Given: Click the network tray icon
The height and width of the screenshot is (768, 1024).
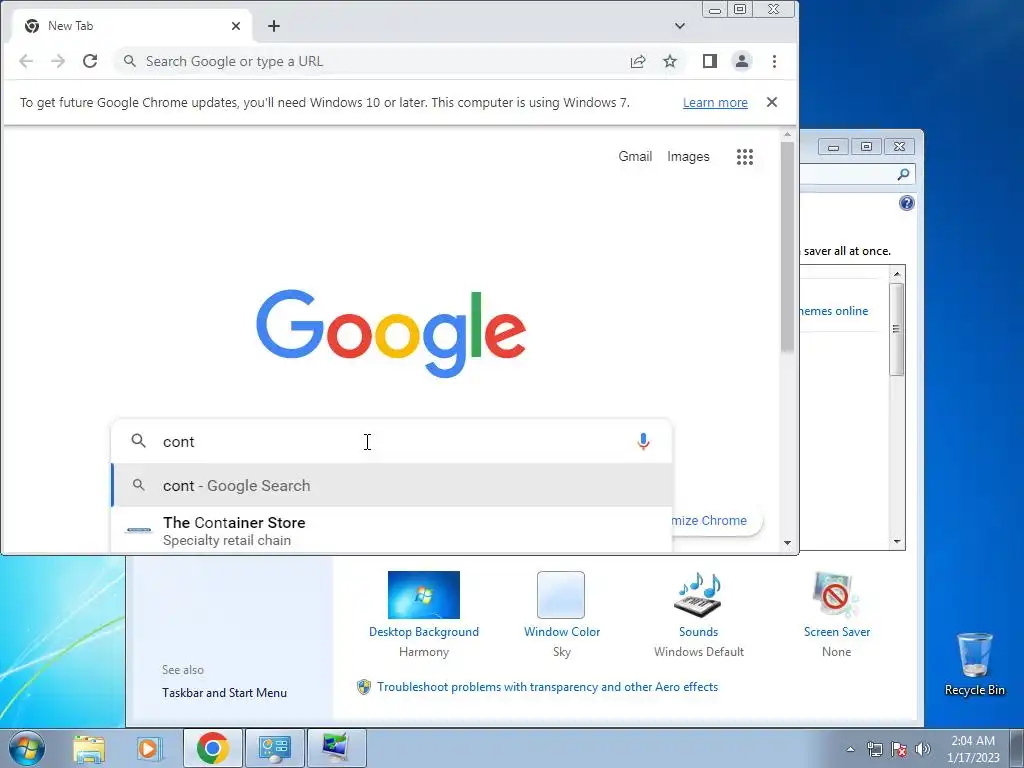Looking at the screenshot, I should tap(874, 749).
